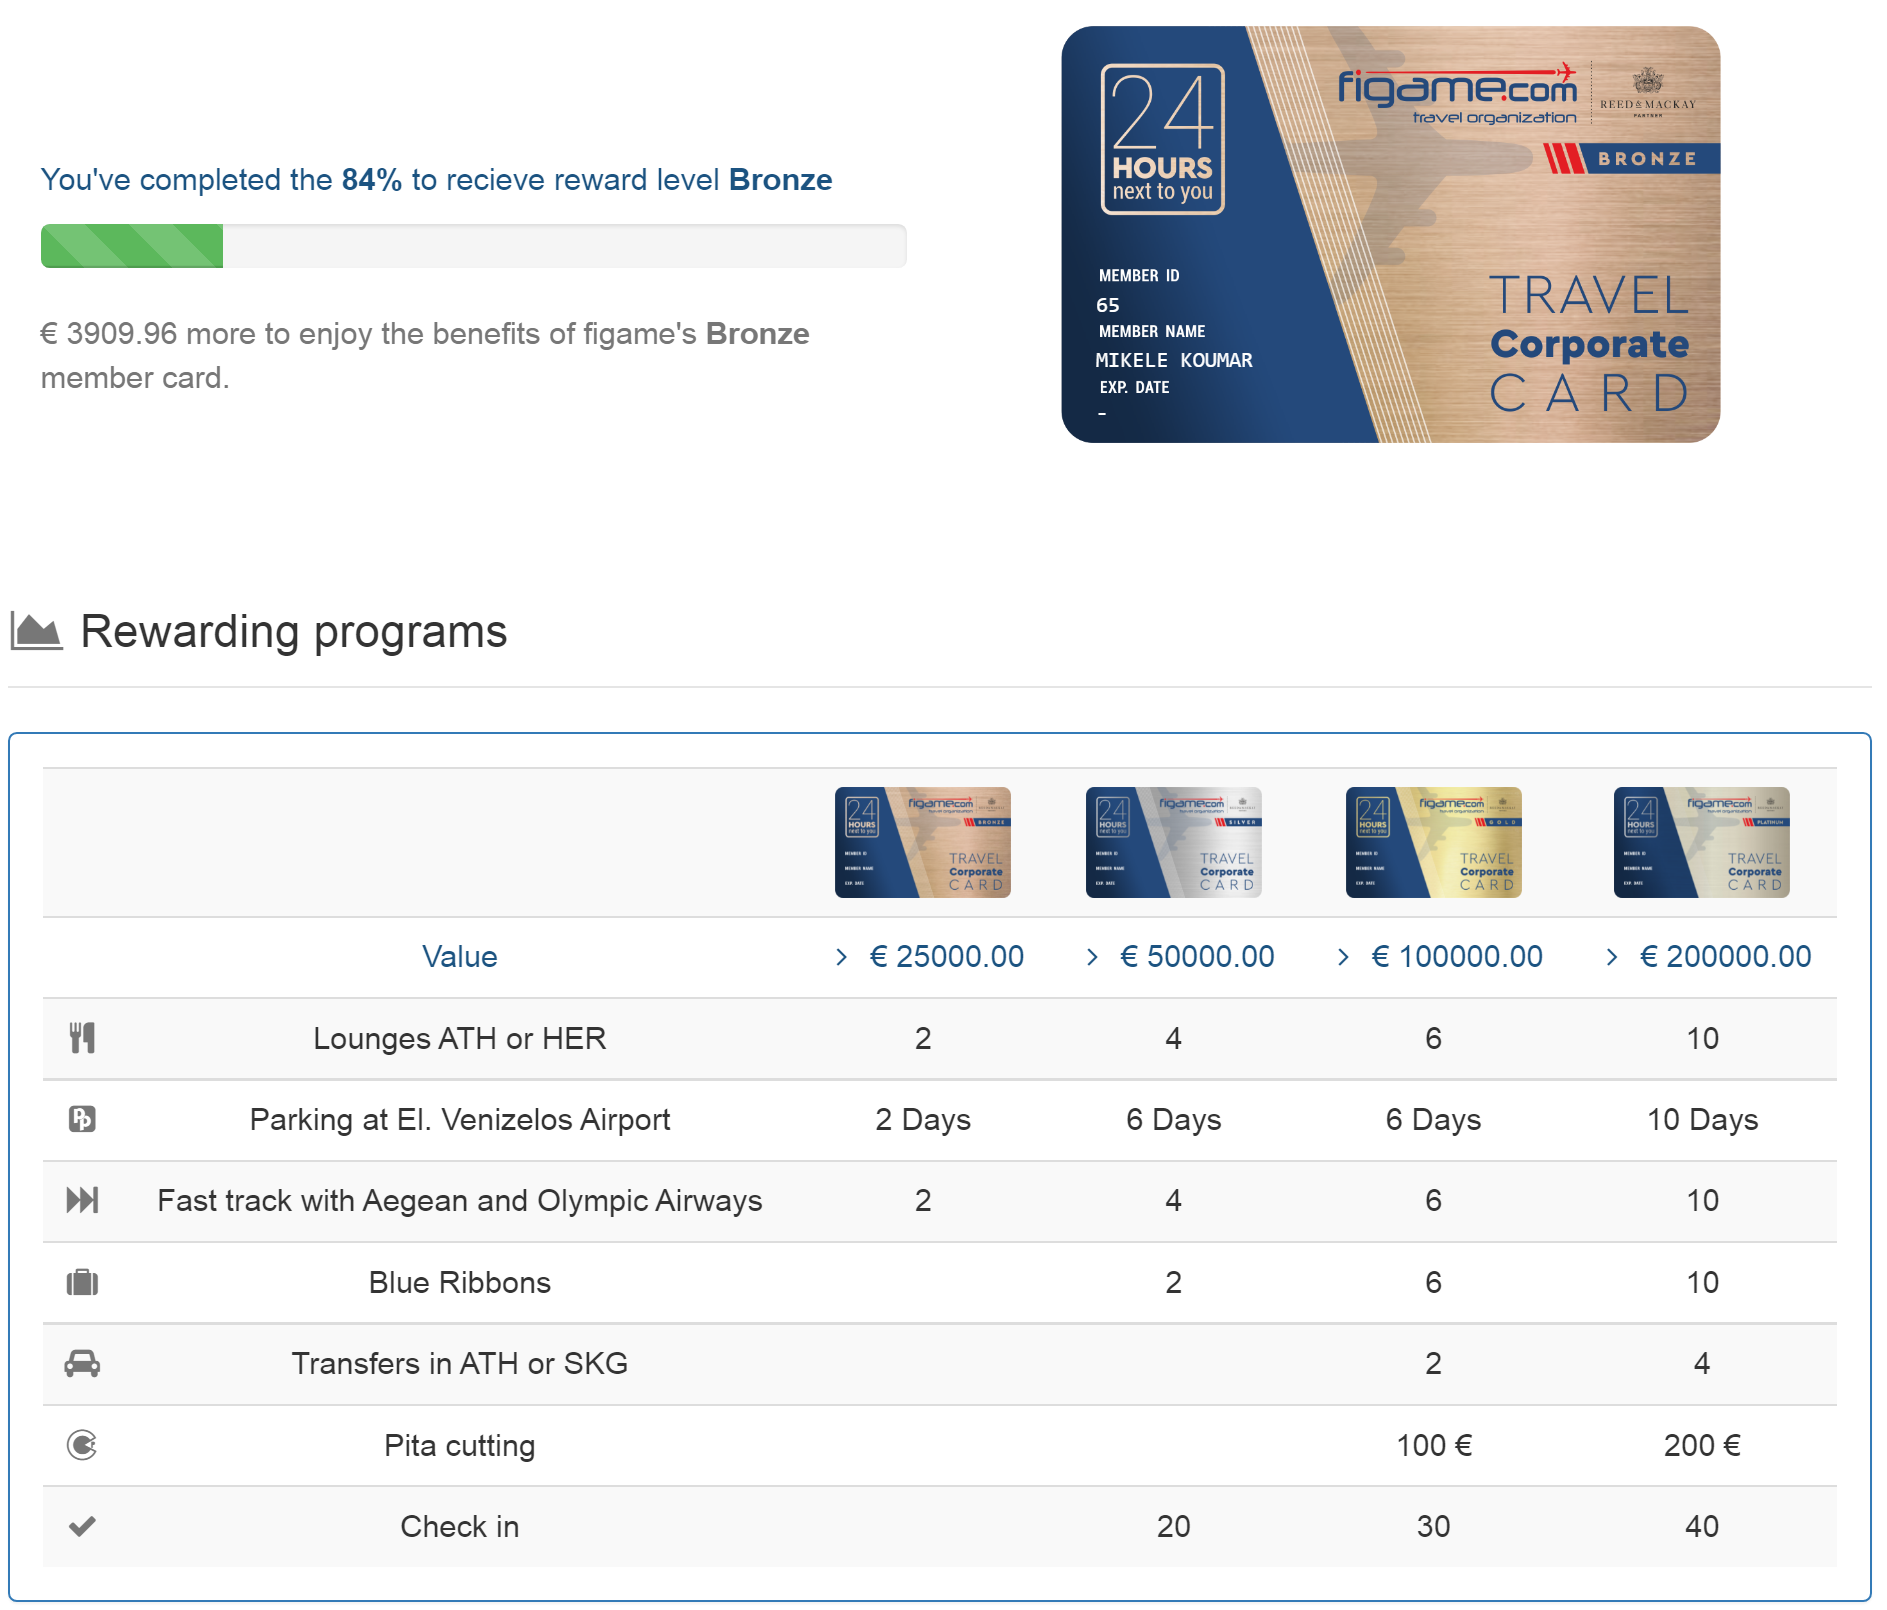
Task: Click the 24 HOURS next to you logo
Action: (x=1163, y=139)
